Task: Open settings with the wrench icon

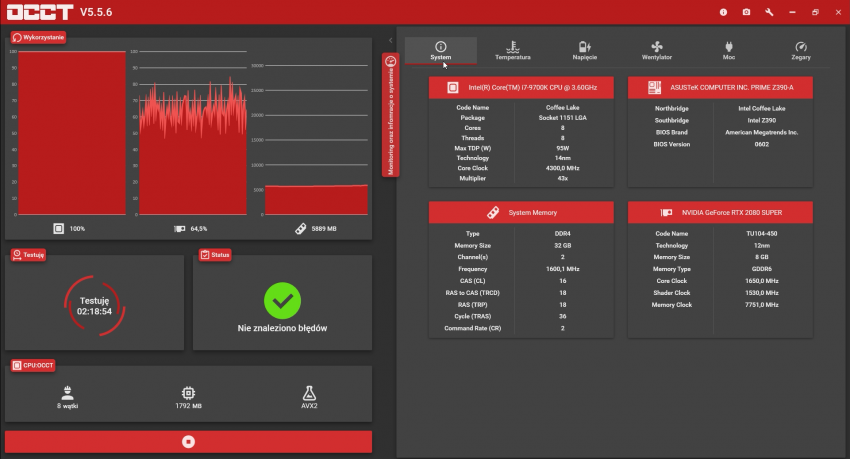Action: tap(769, 12)
